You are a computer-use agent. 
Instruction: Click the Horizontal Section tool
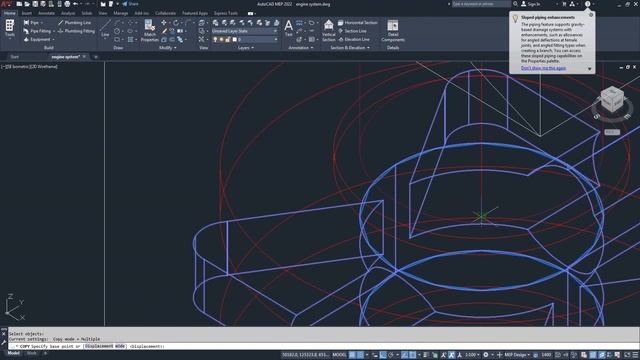click(x=358, y=23)
